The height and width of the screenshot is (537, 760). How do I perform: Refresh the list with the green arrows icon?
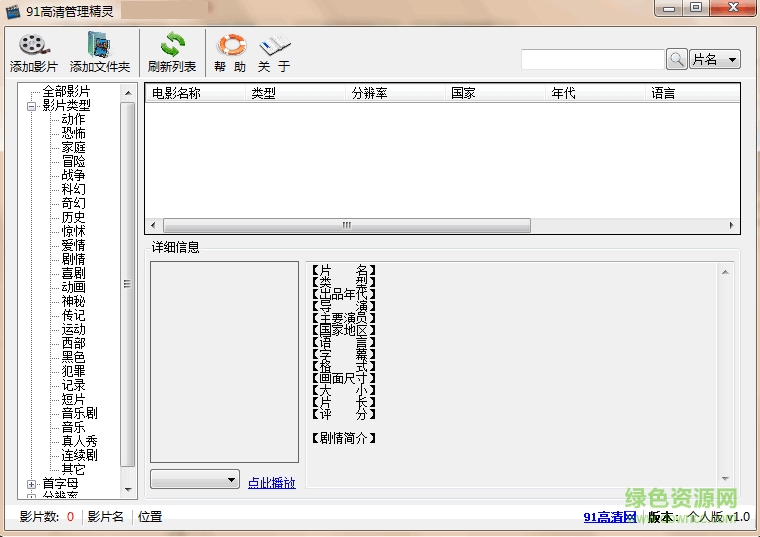(x=173, y=45)
